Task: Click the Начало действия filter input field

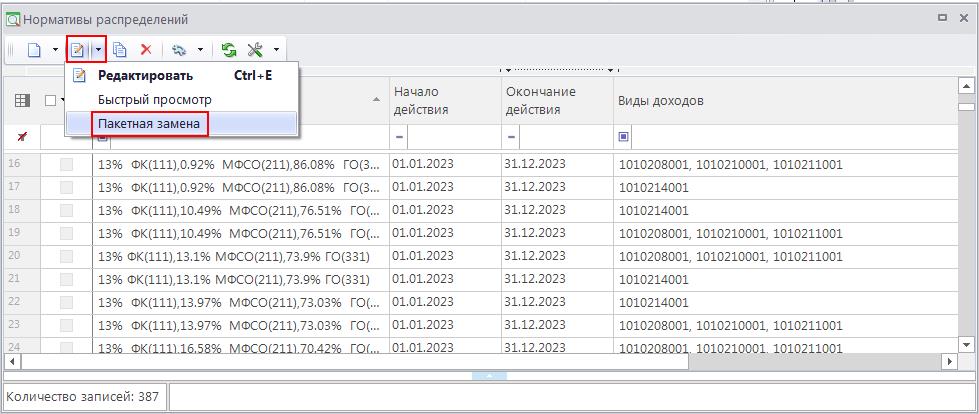Action: 454,137
